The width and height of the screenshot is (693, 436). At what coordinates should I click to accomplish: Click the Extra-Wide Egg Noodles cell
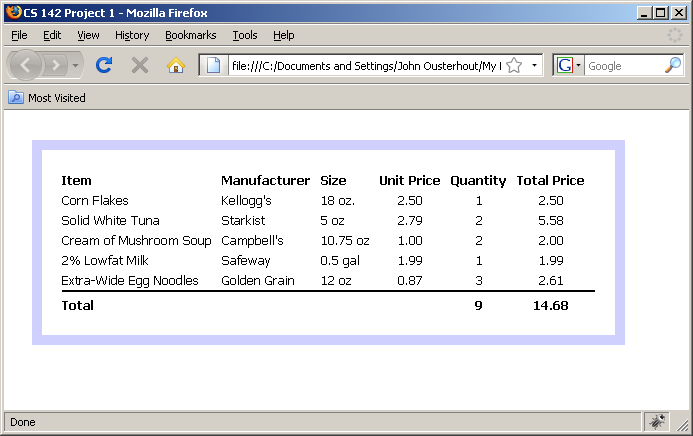point(130,281)
